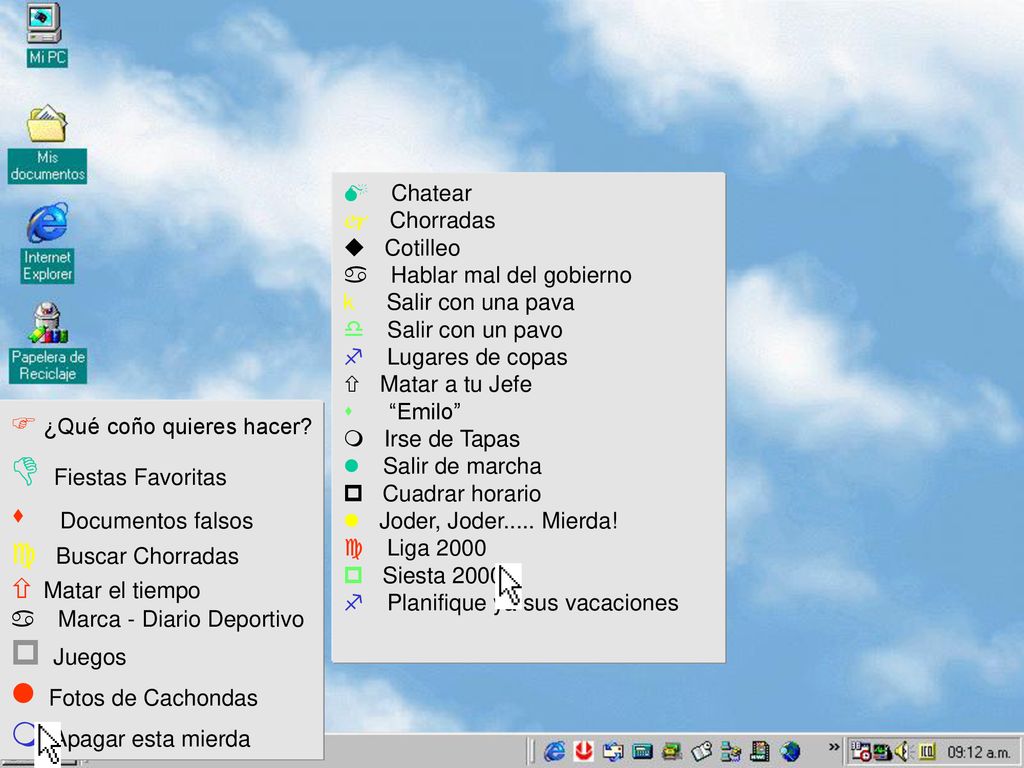The image size is (1024, 768).
Task: Open the ICQ tray icon
Action: 927,752
